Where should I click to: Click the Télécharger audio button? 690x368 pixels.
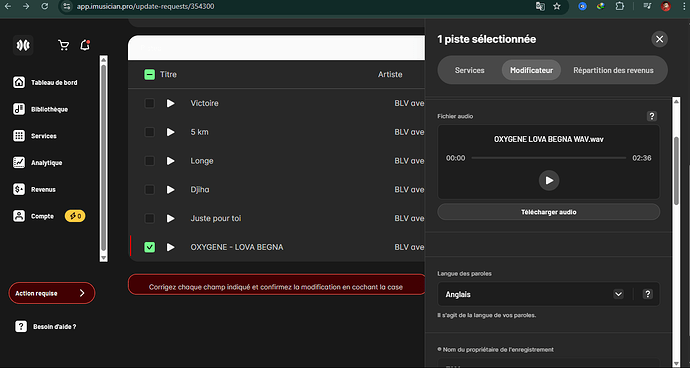549,212
